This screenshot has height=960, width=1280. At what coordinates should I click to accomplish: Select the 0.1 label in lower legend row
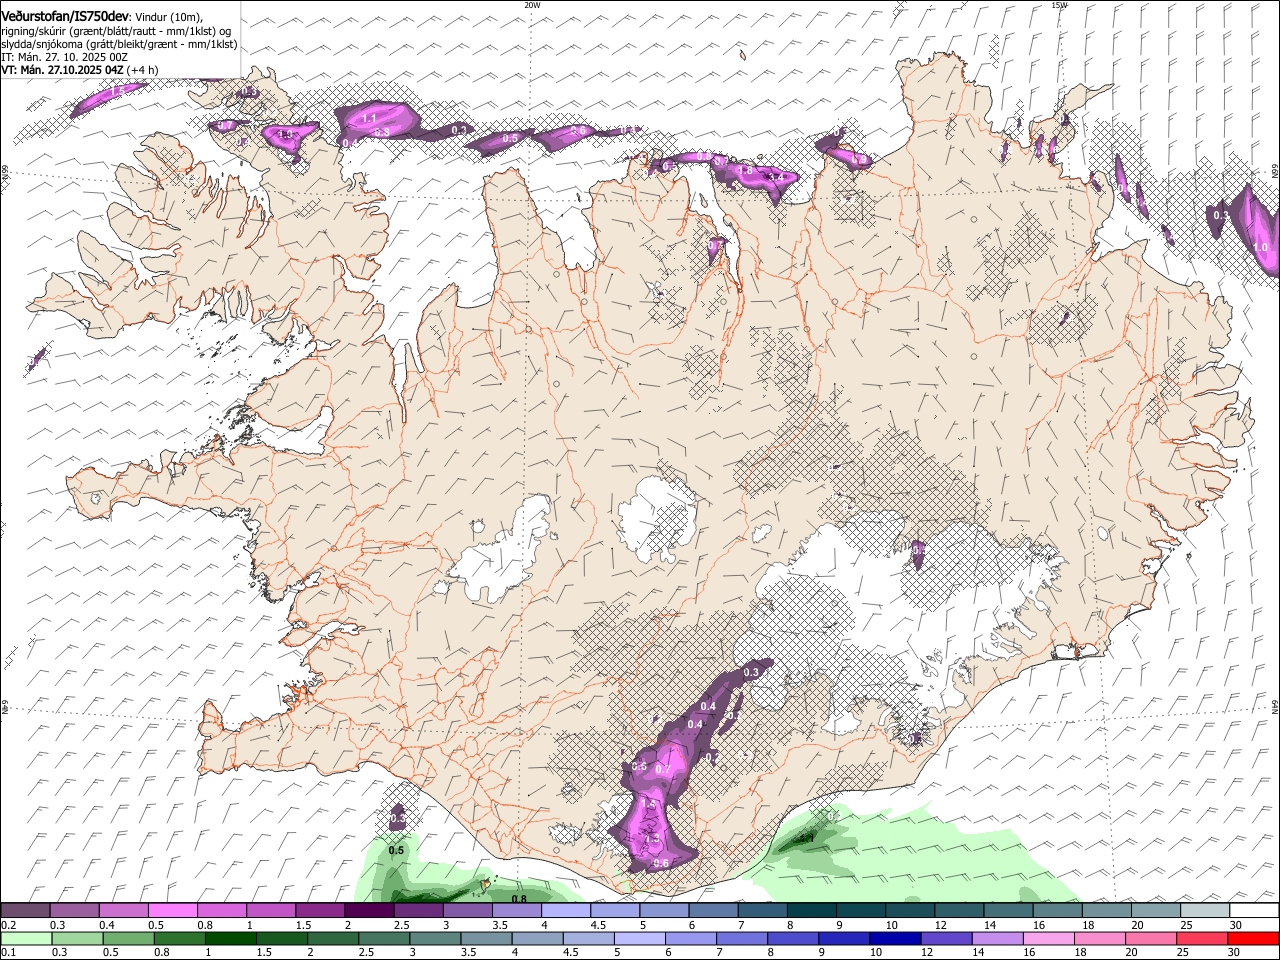point(9,953)
